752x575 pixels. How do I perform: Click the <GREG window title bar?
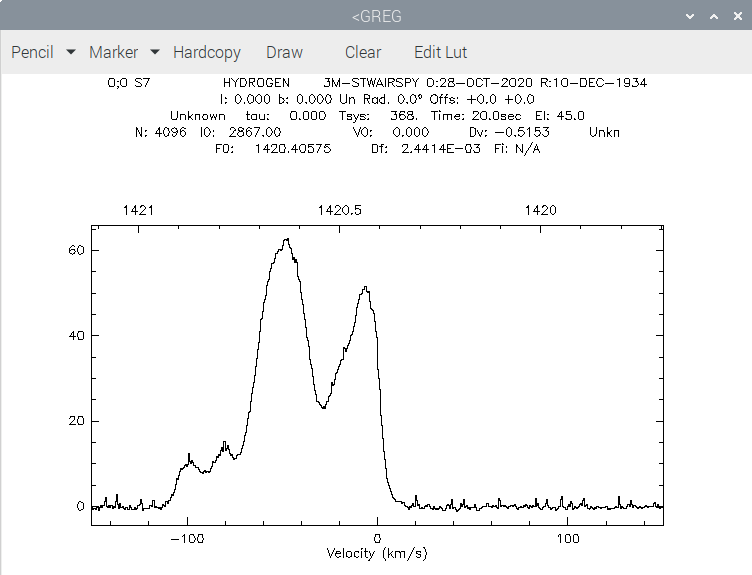coord(376,16)
